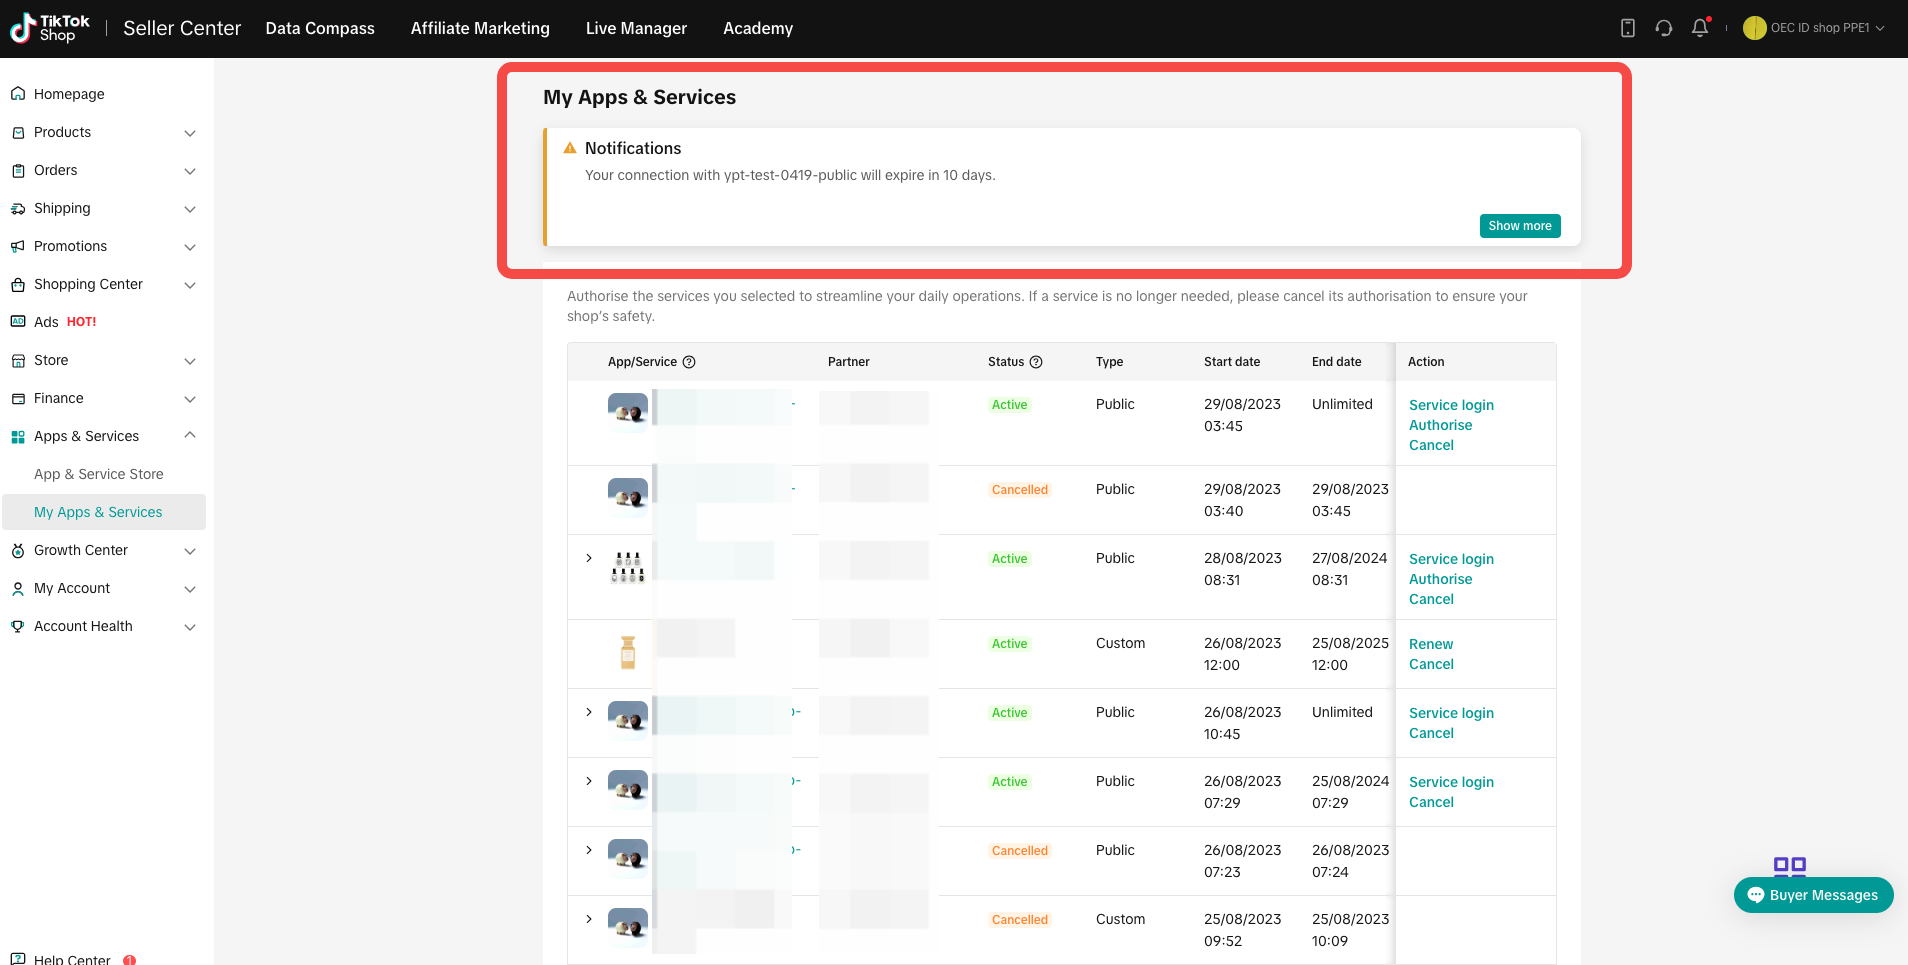Collapse the Apps & Services sidebar section

tap(190, 436)
